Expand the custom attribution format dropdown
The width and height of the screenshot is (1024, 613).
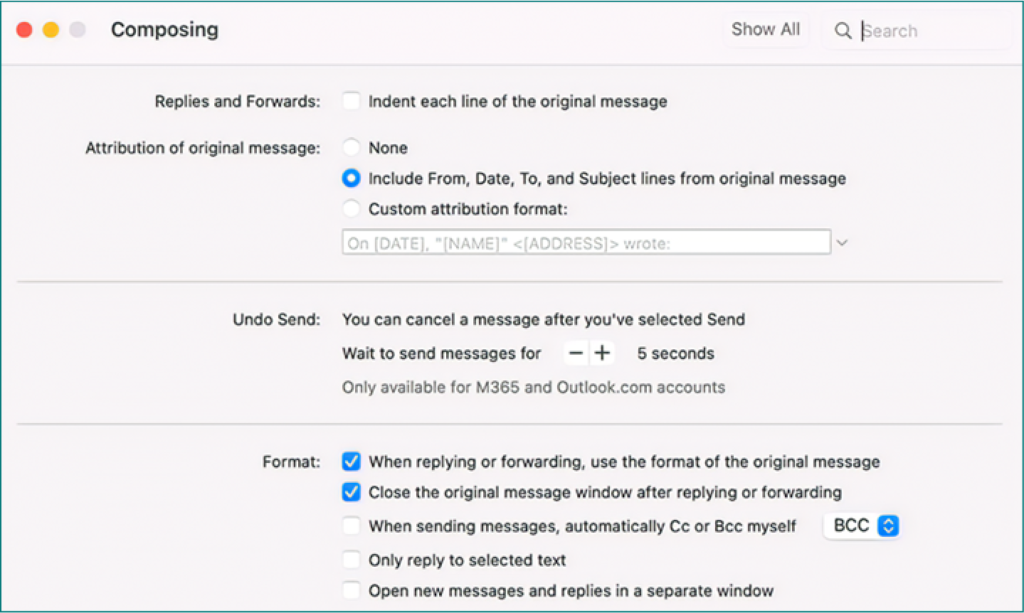841,241
